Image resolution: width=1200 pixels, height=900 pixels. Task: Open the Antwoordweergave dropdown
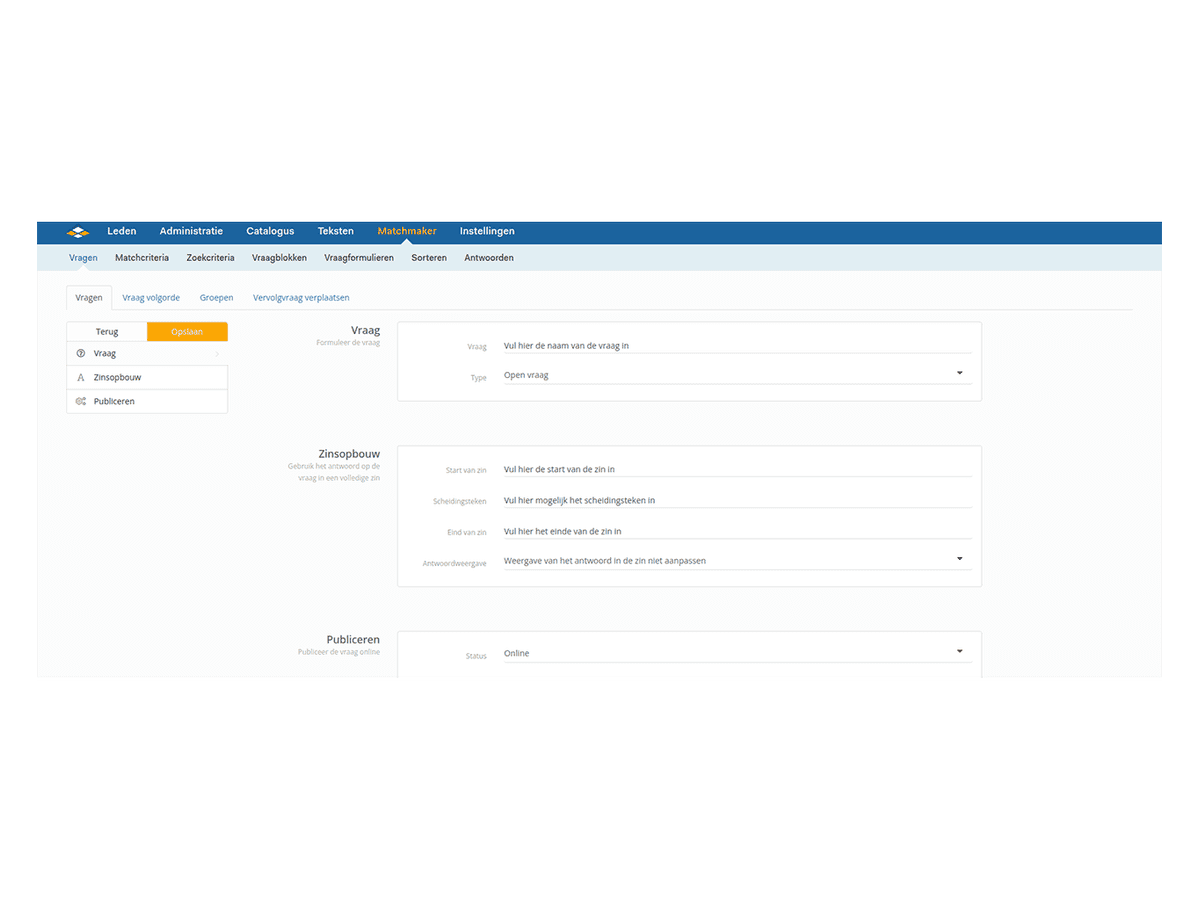pos(959,559)
